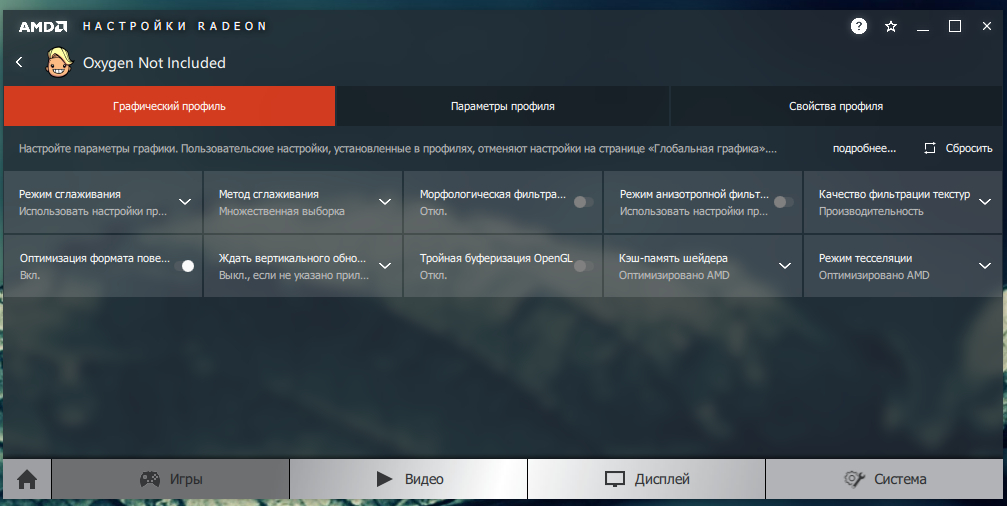Switch to Свойства профиля tab
Viewport: 1007px width, 506px height.
click(836, 106)
